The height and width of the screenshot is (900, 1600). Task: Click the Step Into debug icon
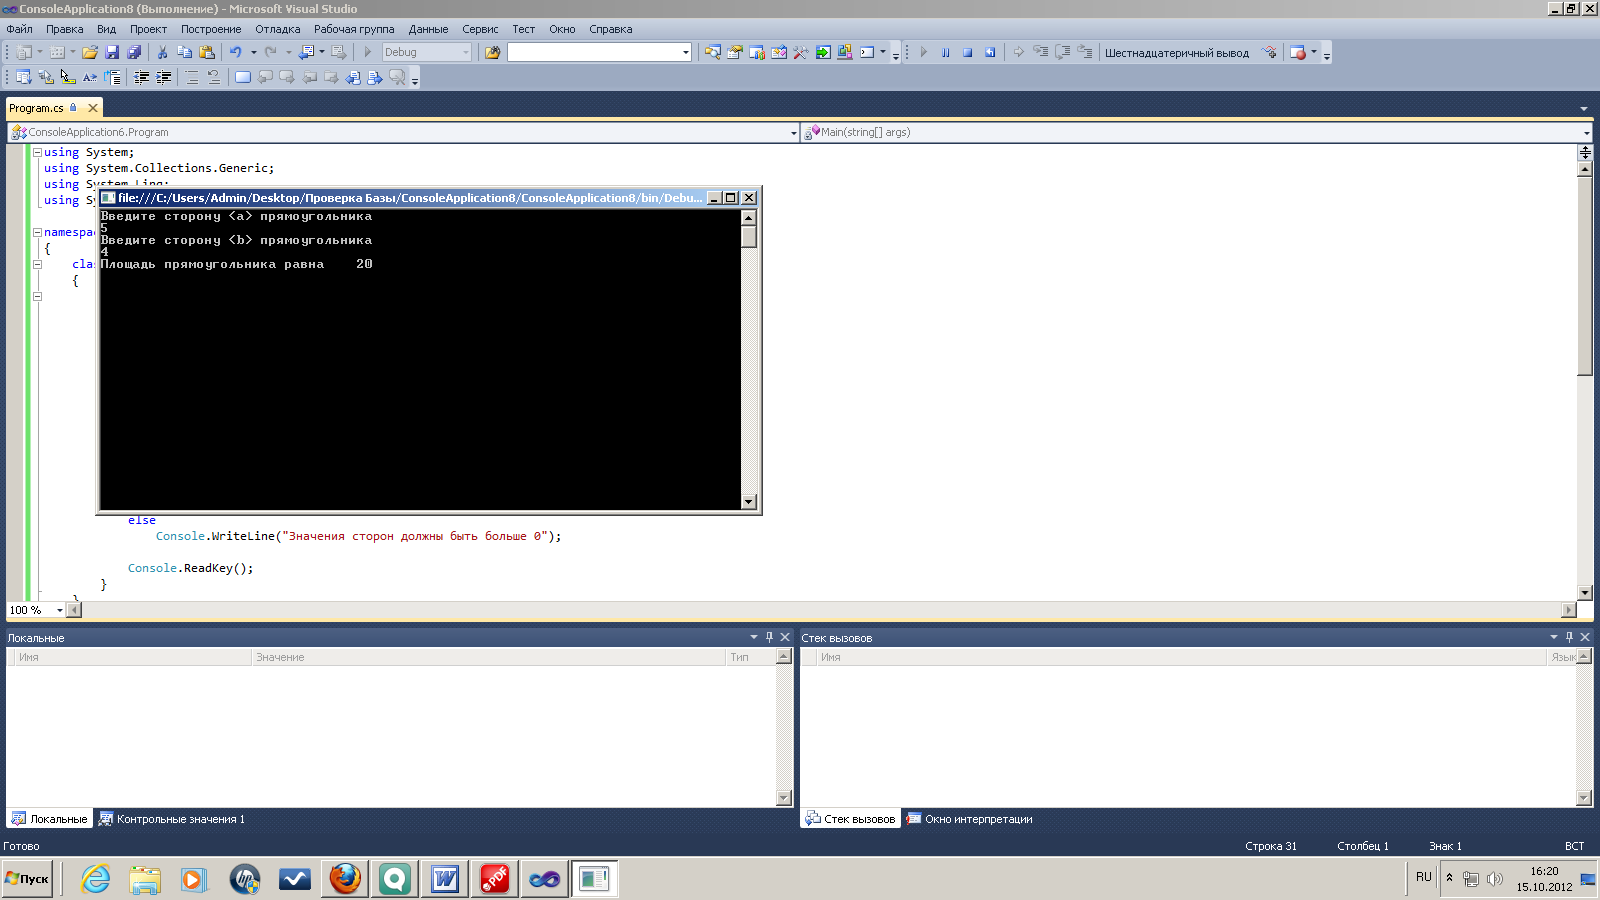tap(1041, 52)
